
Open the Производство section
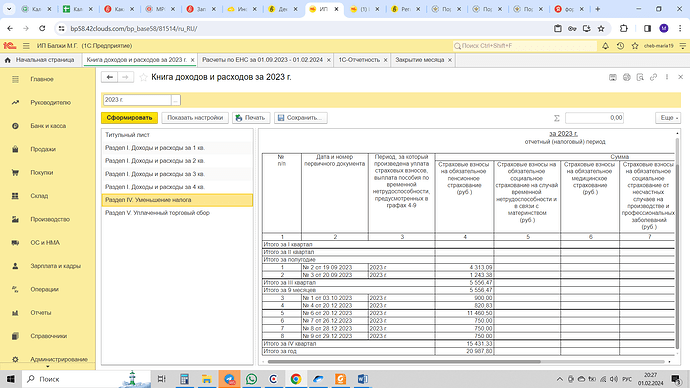click(x=50, y=219)
